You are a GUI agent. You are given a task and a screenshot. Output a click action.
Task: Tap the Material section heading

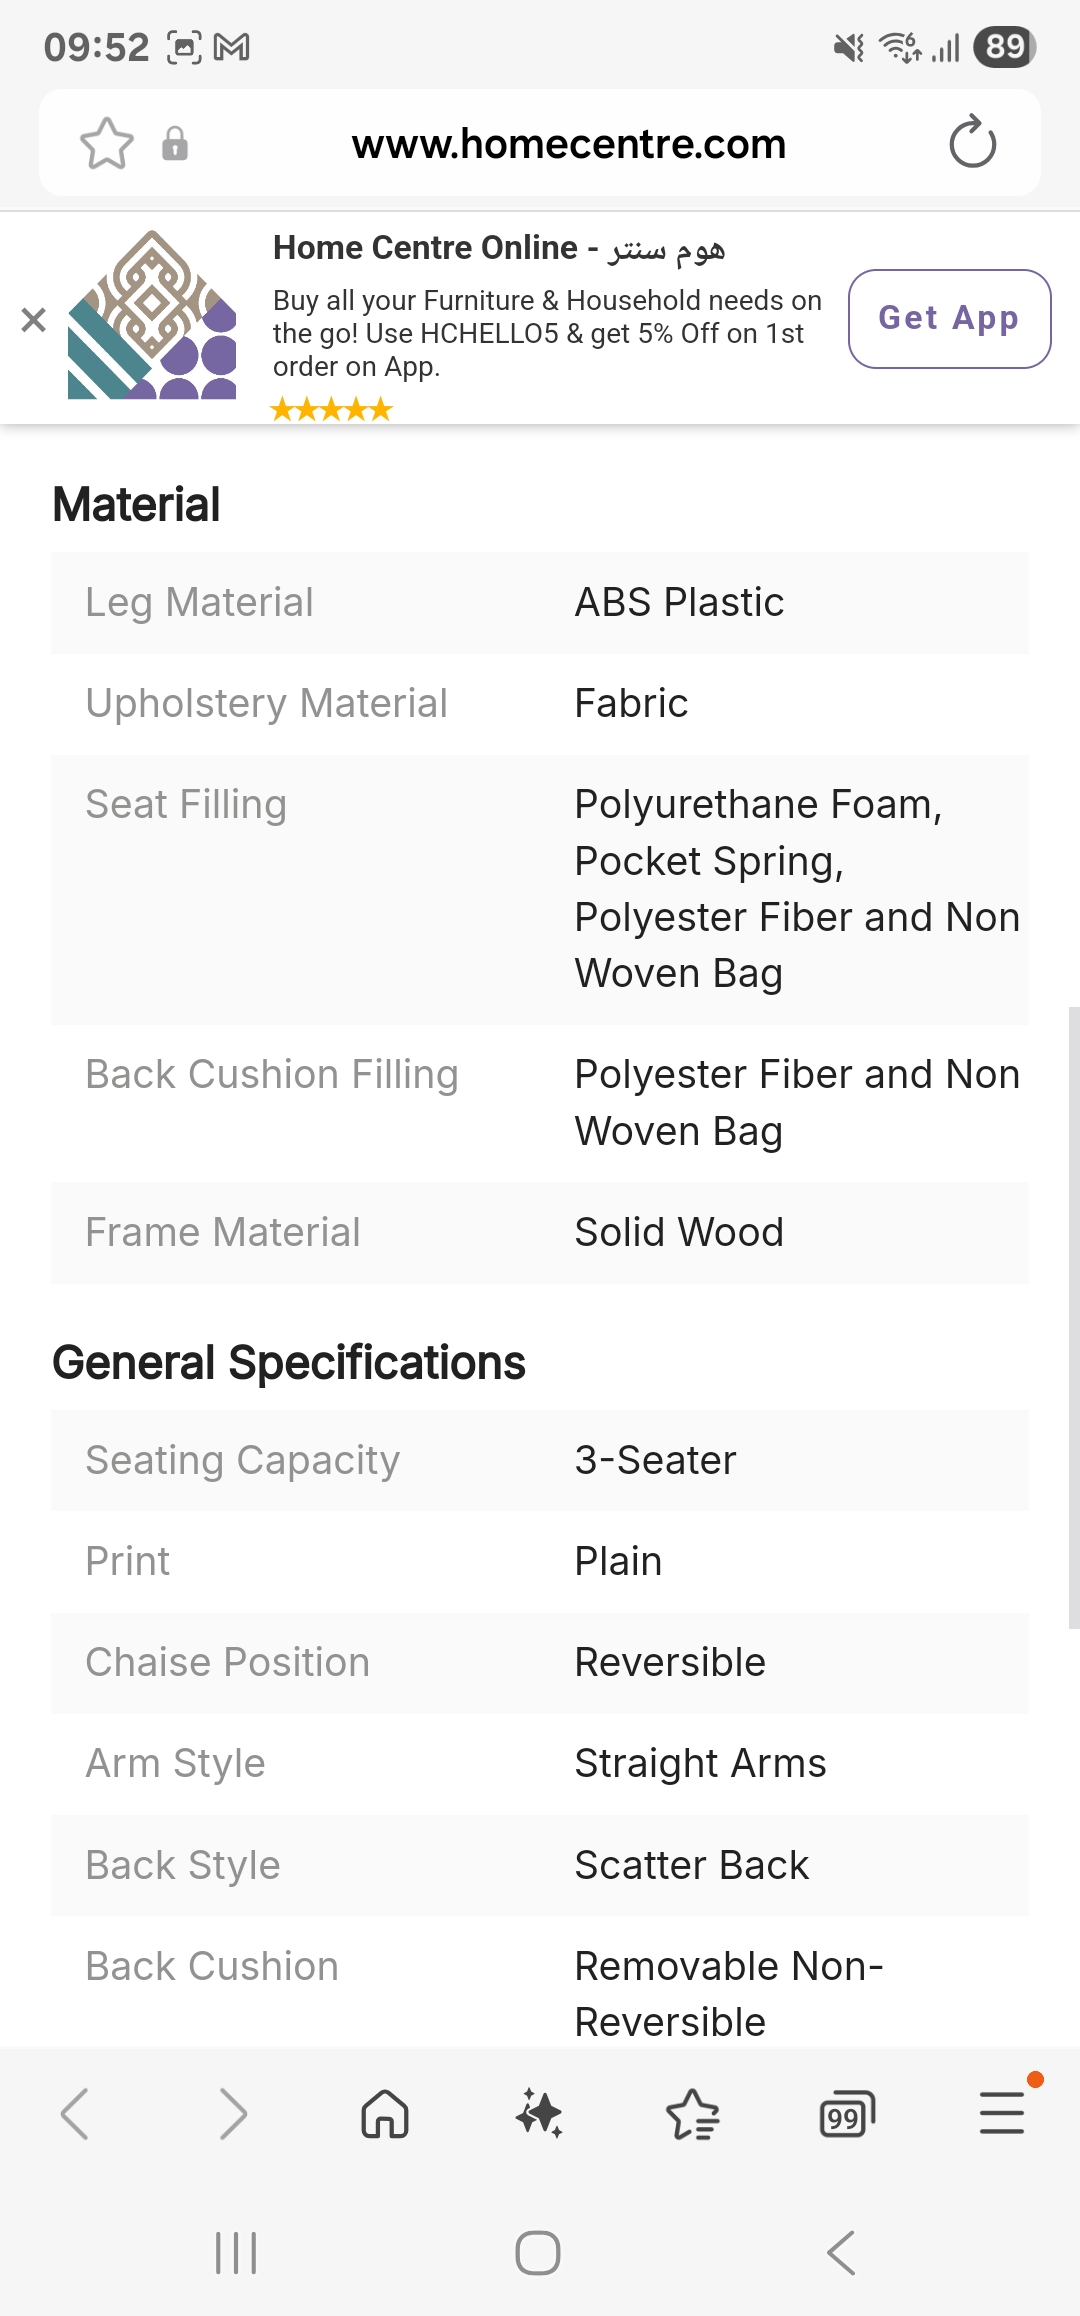pyautogui.click(x=136, y=503)
